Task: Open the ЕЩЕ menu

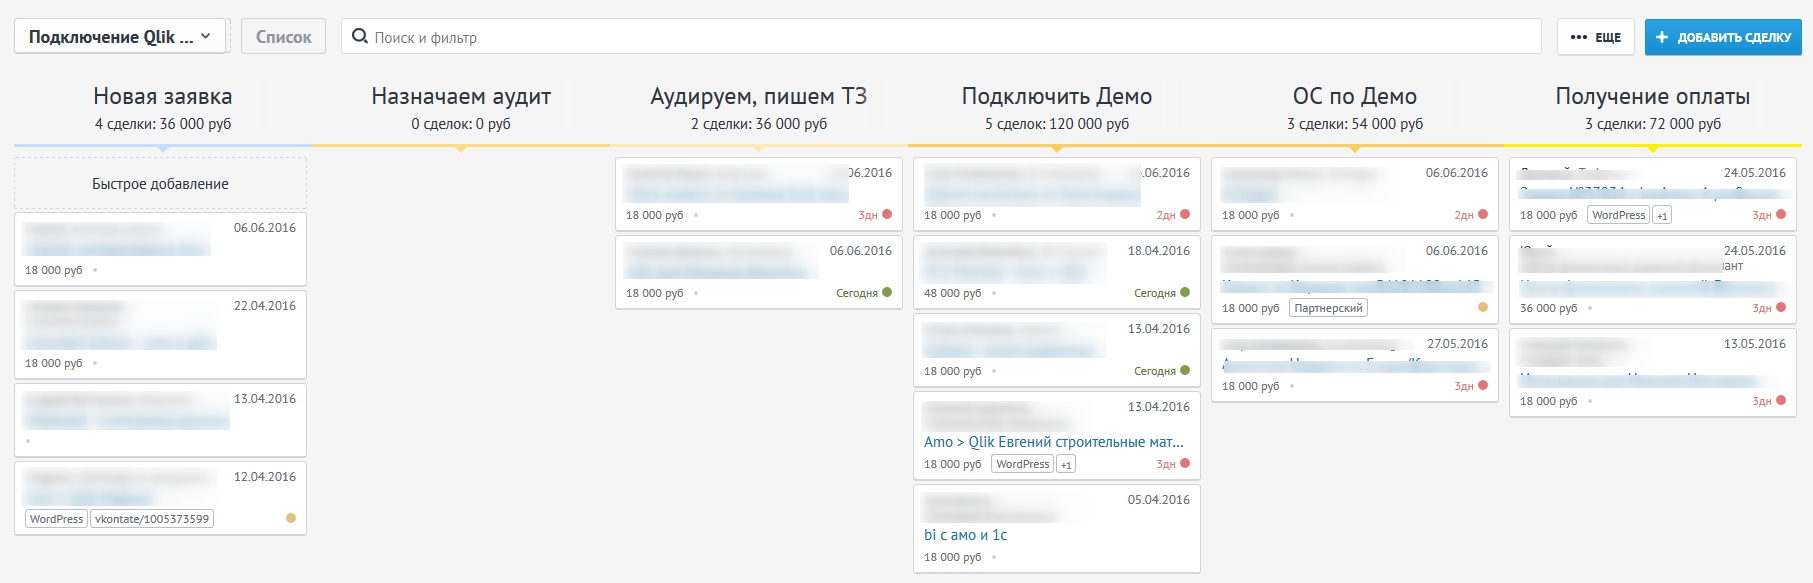Action: 1596,38
